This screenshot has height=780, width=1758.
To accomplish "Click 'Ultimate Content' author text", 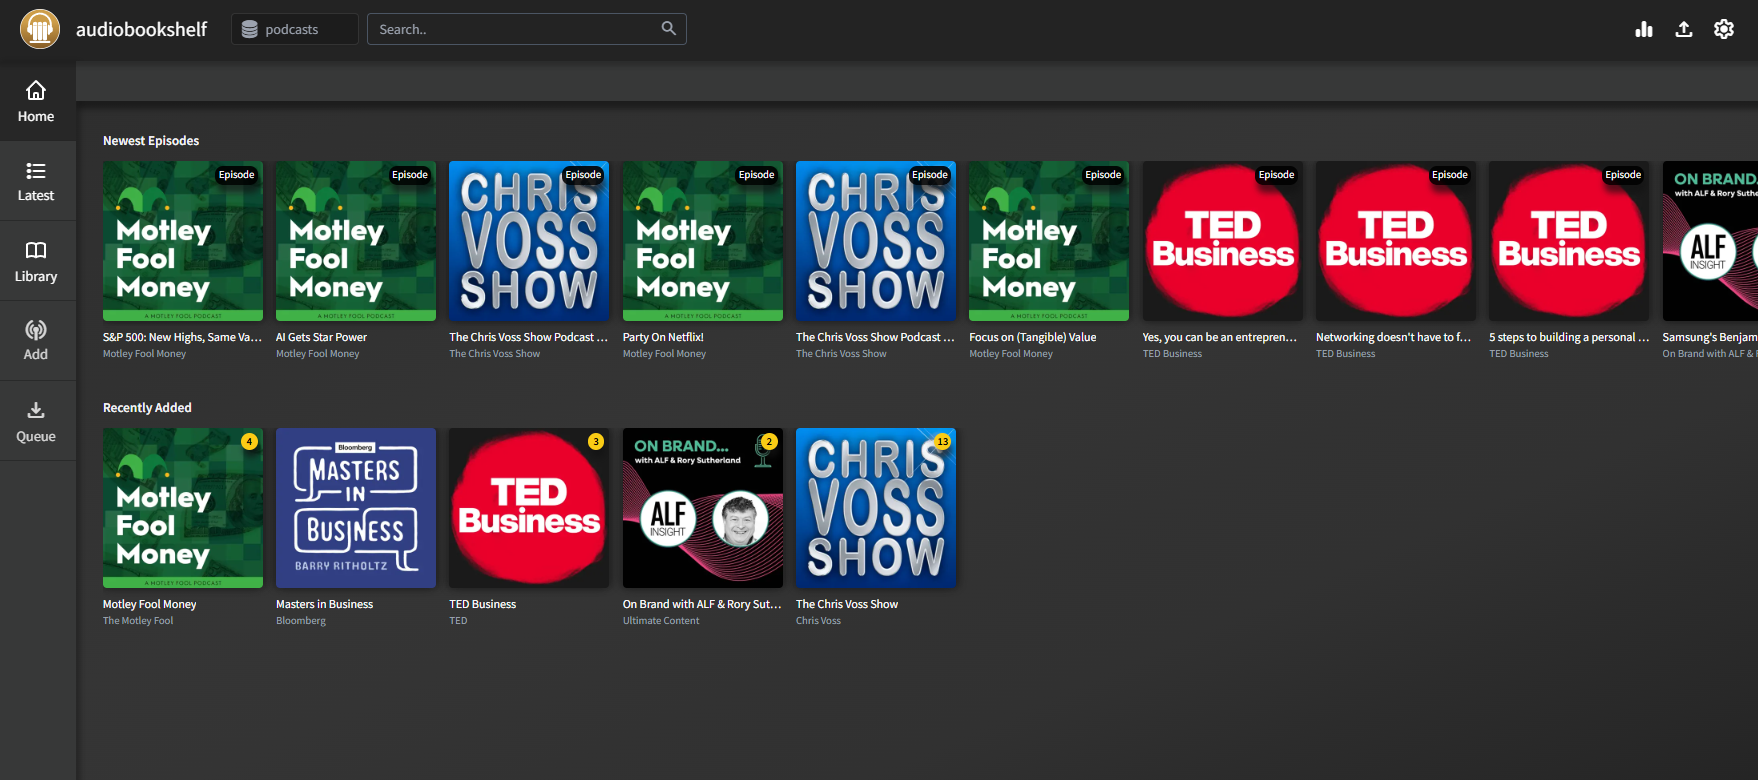I will 661,621.
